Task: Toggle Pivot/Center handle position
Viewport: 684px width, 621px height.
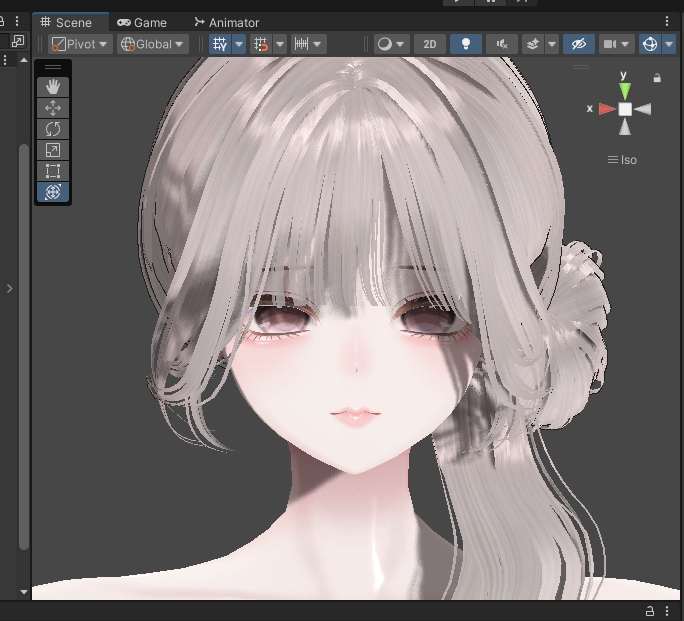Action: tap(80, 44)
